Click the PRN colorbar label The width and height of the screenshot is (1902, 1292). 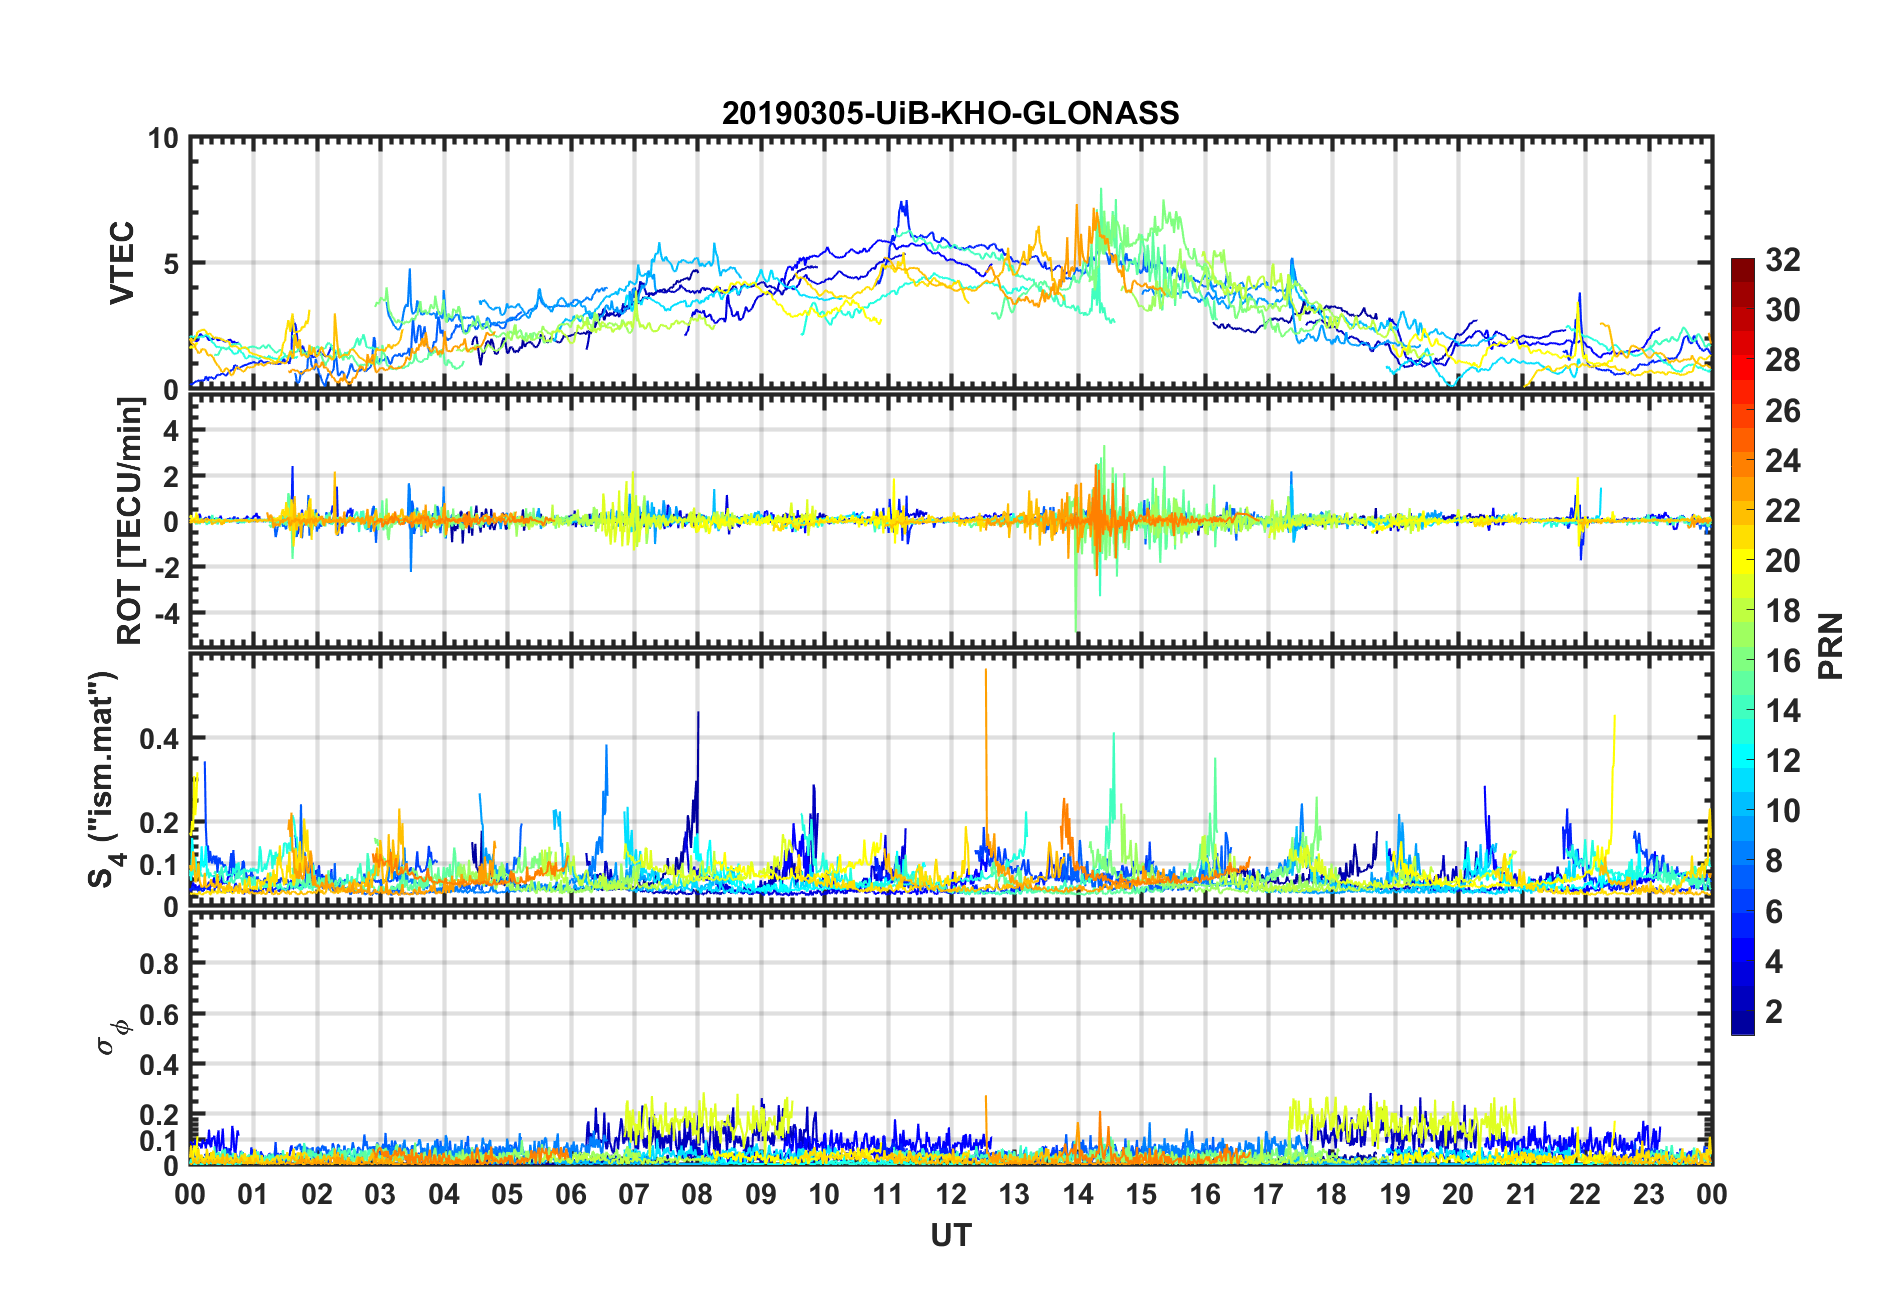1831,646
